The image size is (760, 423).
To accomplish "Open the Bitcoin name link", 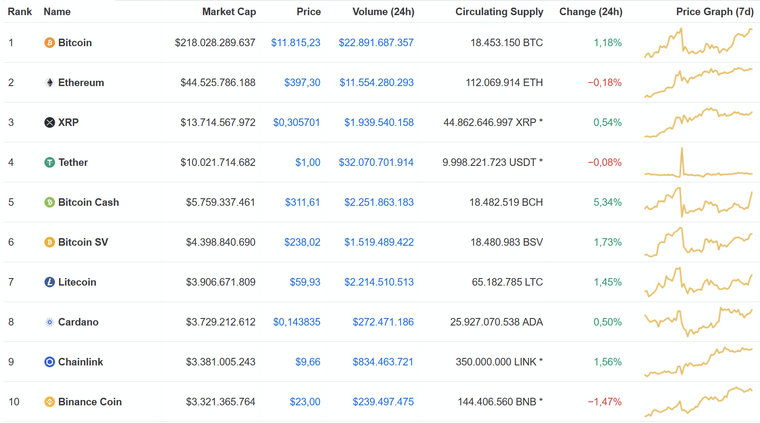I will tap(75, 43).
